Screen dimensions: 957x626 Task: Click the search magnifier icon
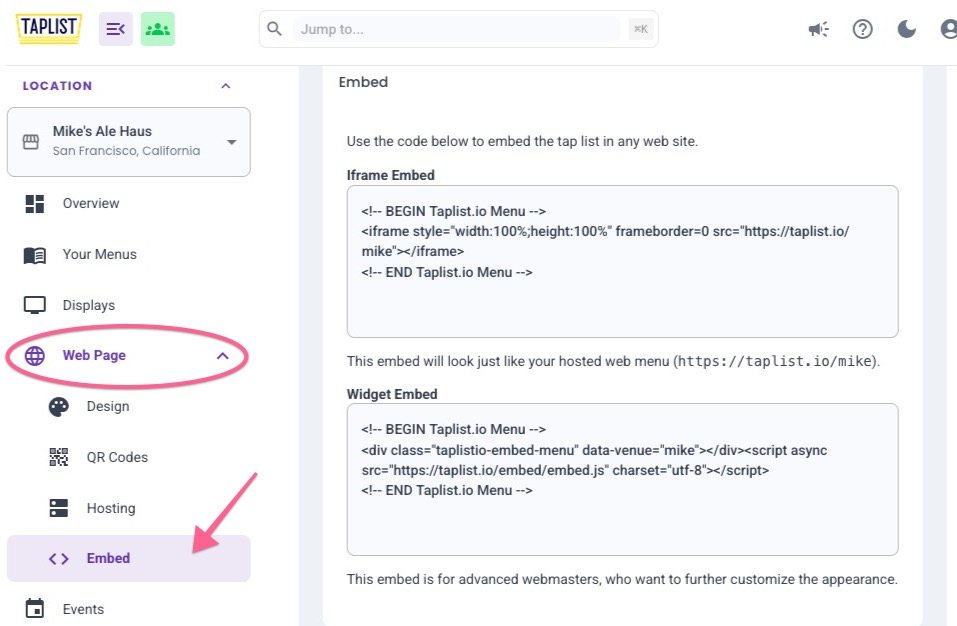[x=275, y=29]
